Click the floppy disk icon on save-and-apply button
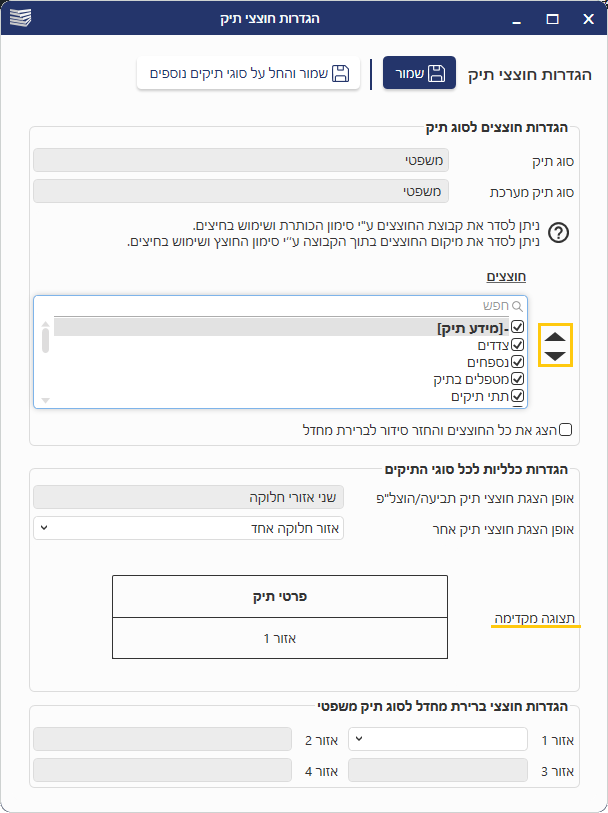Screen dimensions: 608x813 pyautogui.click(x=340, y=73)
